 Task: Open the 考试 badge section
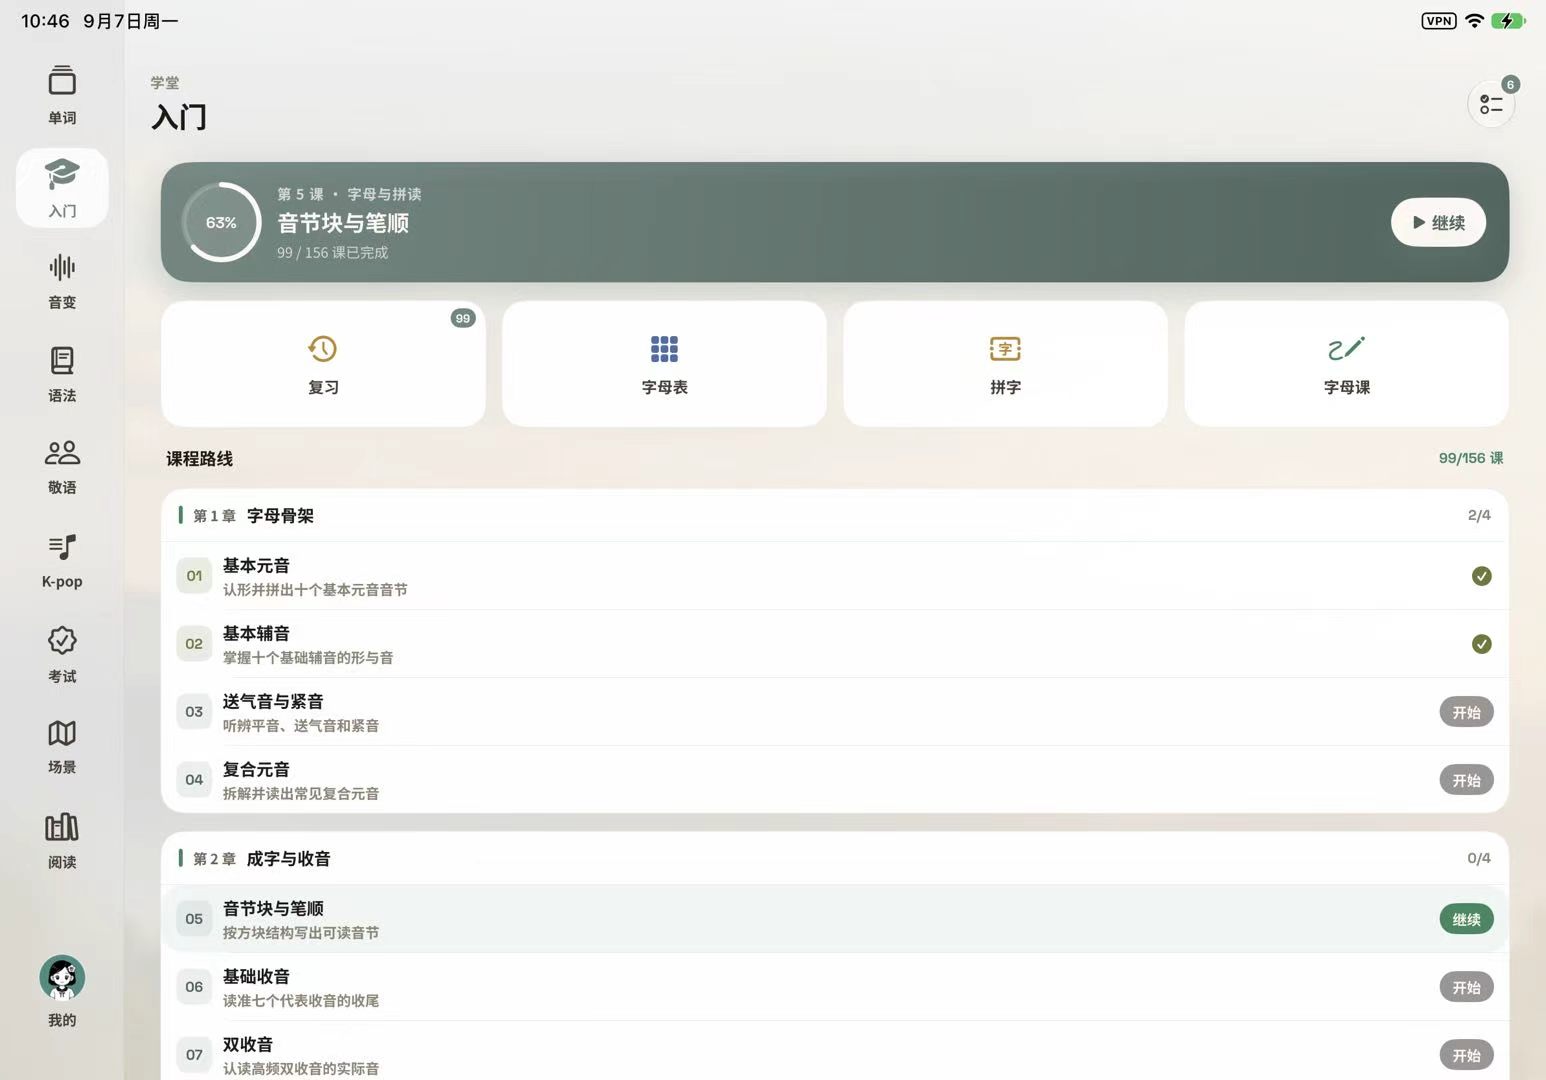[62, 654]
